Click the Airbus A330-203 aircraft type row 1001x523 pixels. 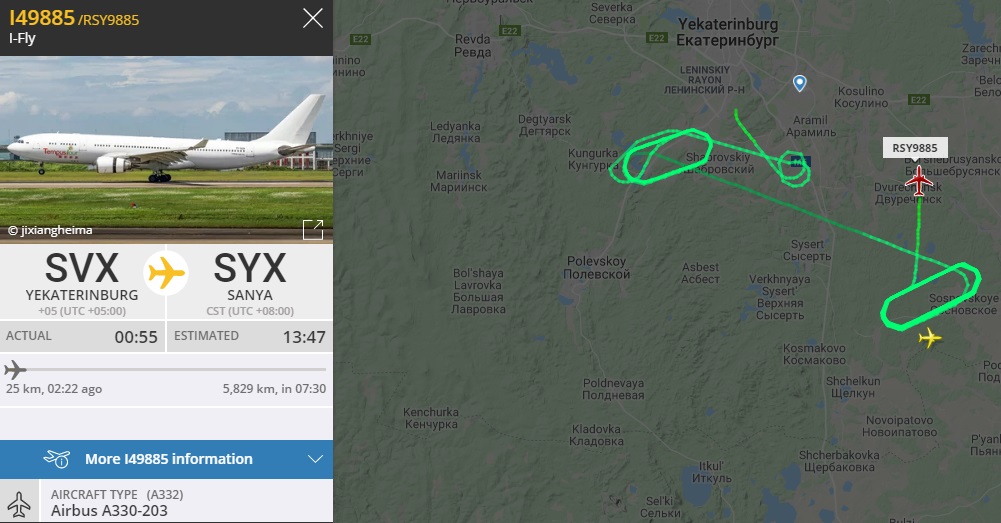(166, 502)
